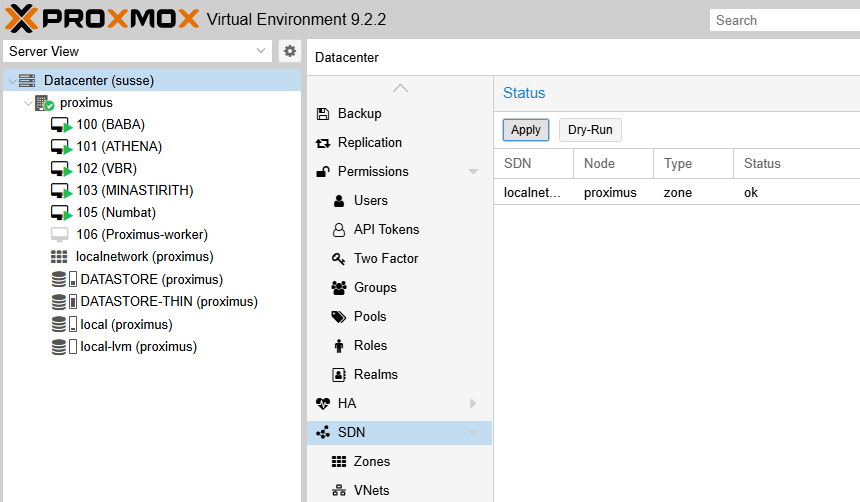Sort by the Status column header
Viewport: 860px width, 502px height.
pyautogui.click(x=797, y=163)
